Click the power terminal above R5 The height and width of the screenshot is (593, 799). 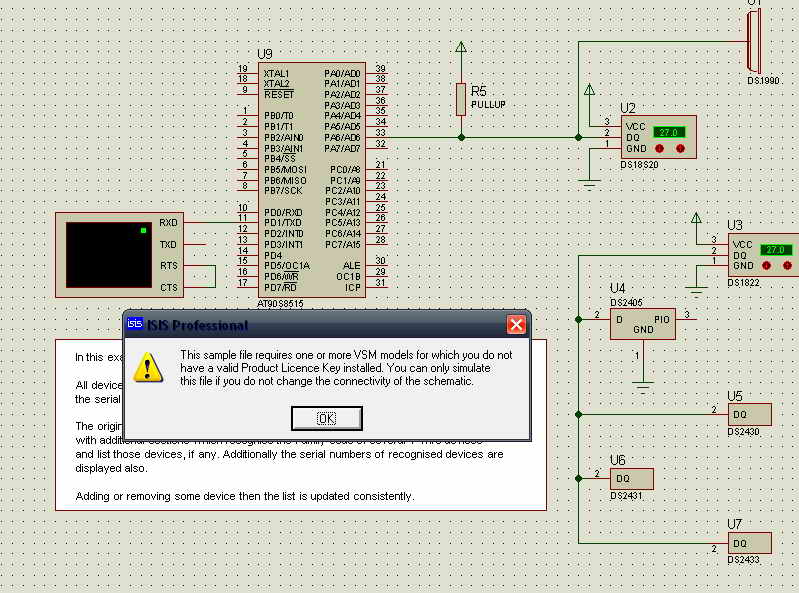(461, 49)
